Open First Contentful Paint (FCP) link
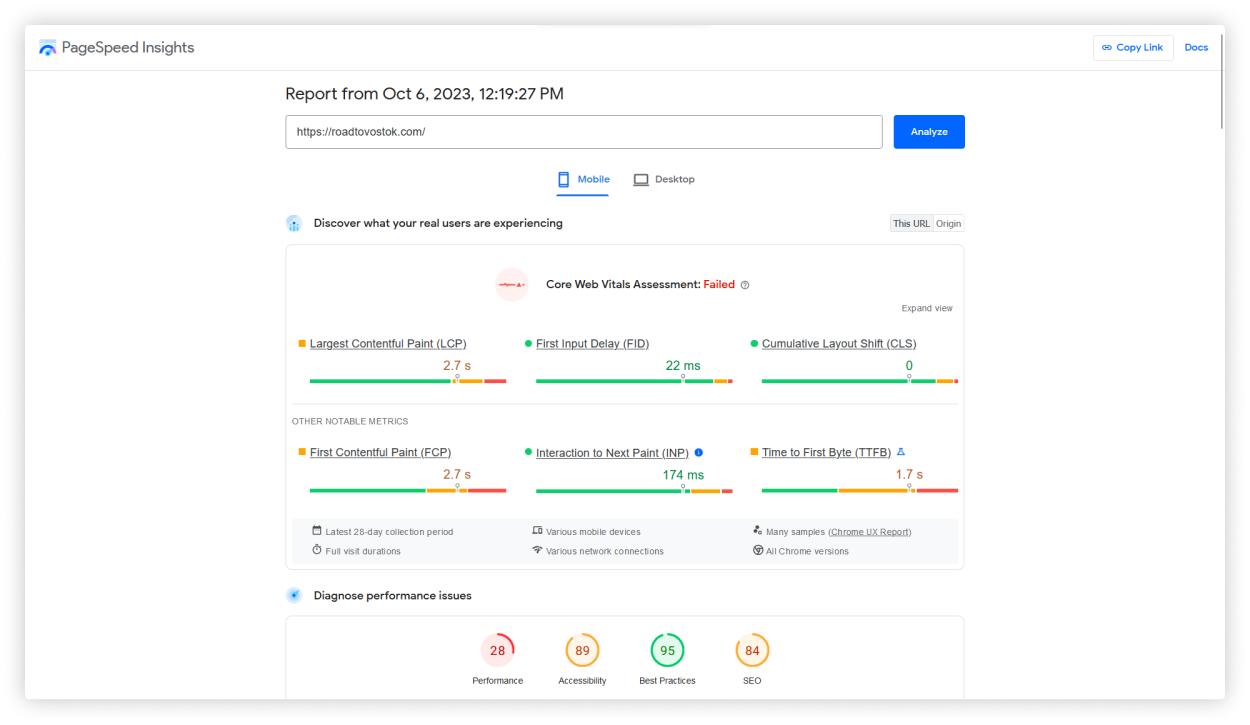The image size is (1250, 725). point(380,453)
